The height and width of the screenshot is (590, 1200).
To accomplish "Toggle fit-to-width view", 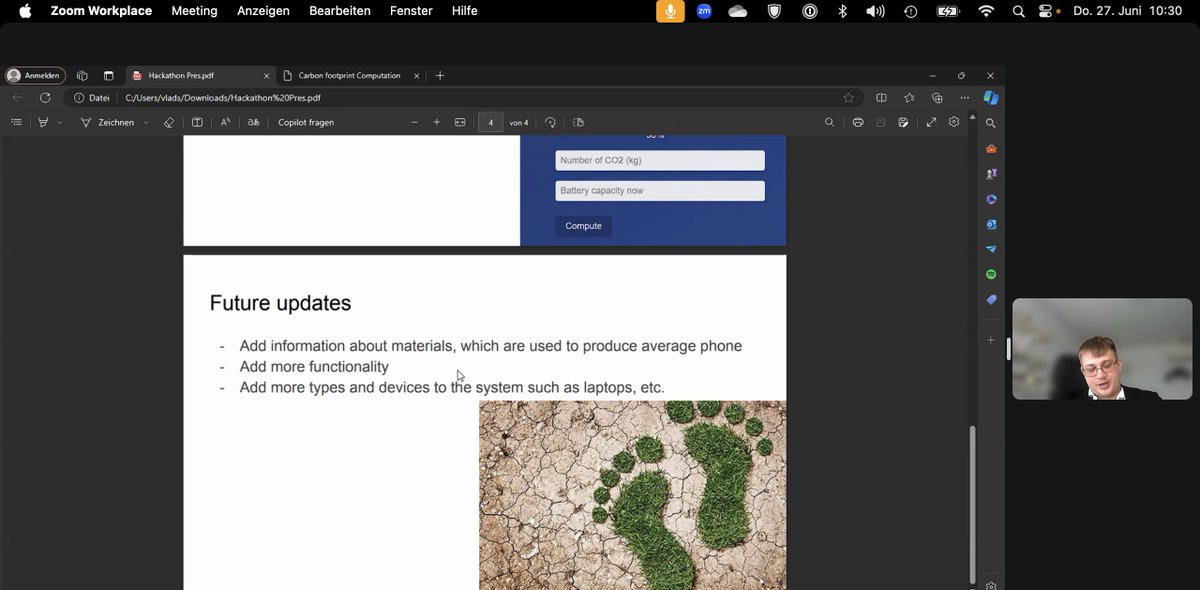I will 460,122.
